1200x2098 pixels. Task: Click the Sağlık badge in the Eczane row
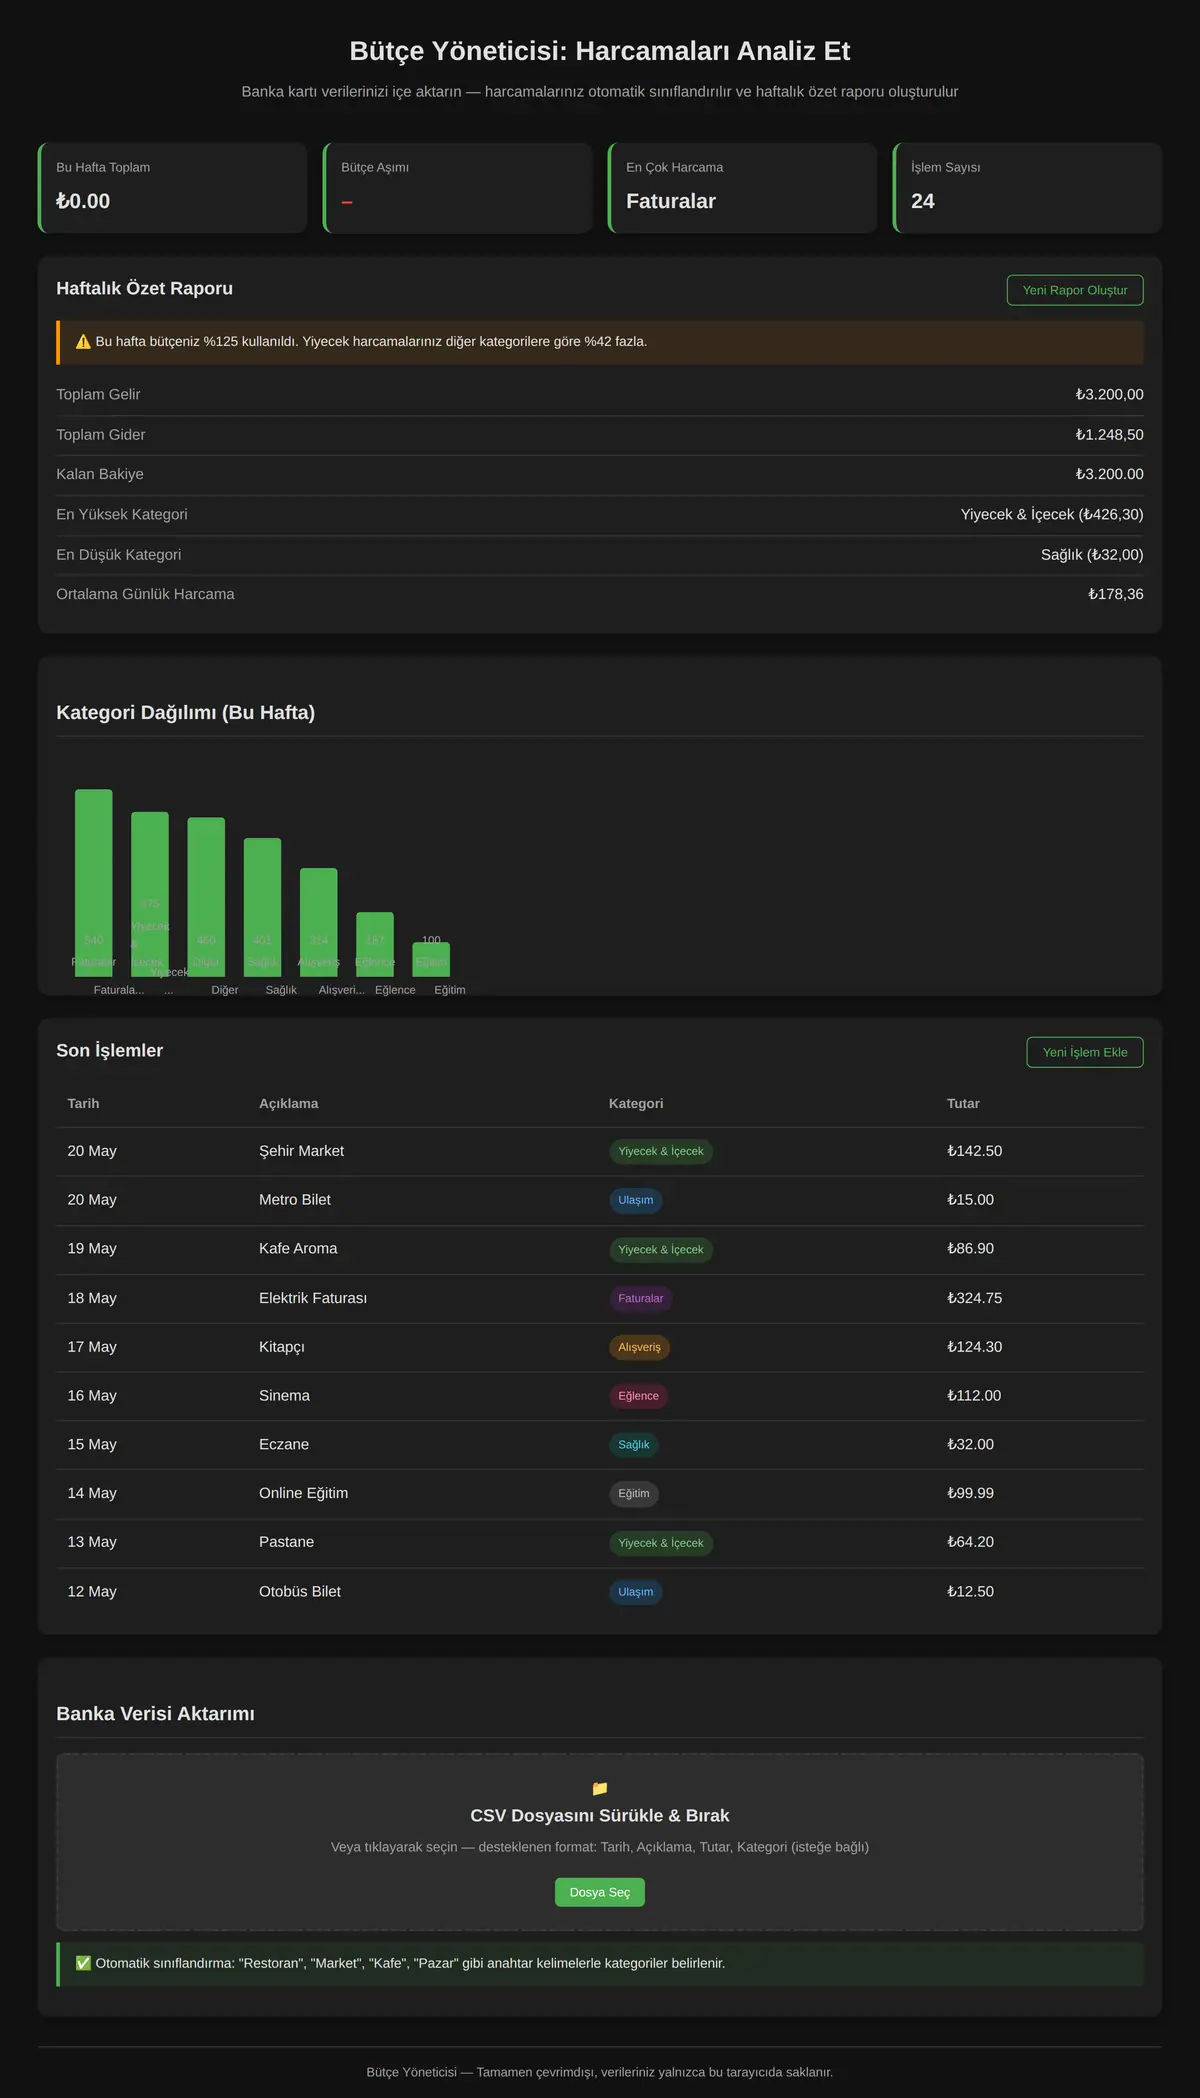[634, 1444]
